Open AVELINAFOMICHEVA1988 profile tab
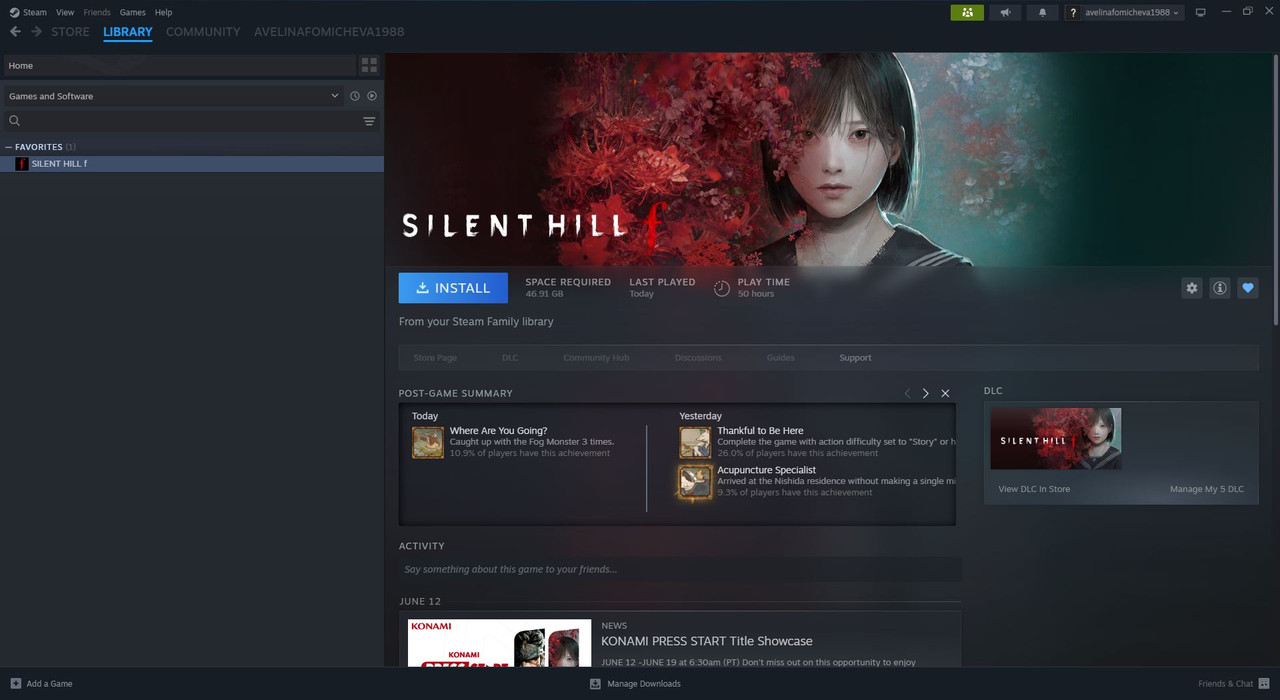1280x700 pixels. (329, 32)
